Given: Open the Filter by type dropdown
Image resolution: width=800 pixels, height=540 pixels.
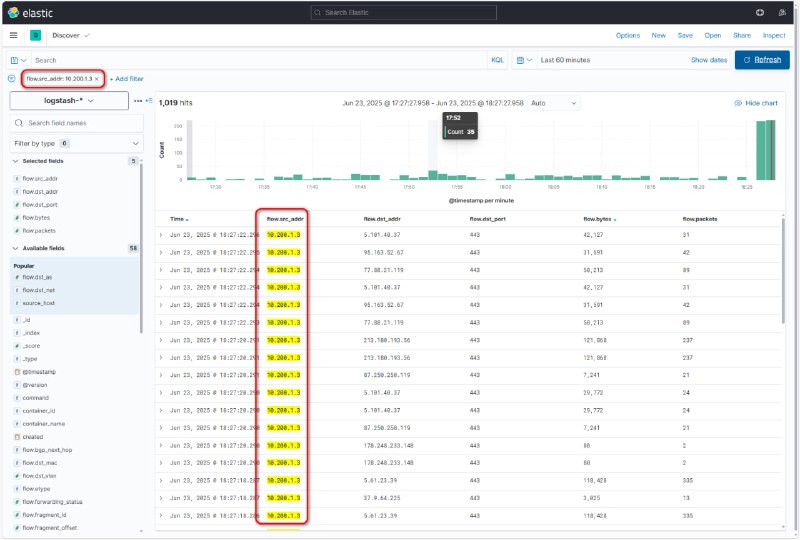Looking at the screenshot, I should [x=77, y=143].
